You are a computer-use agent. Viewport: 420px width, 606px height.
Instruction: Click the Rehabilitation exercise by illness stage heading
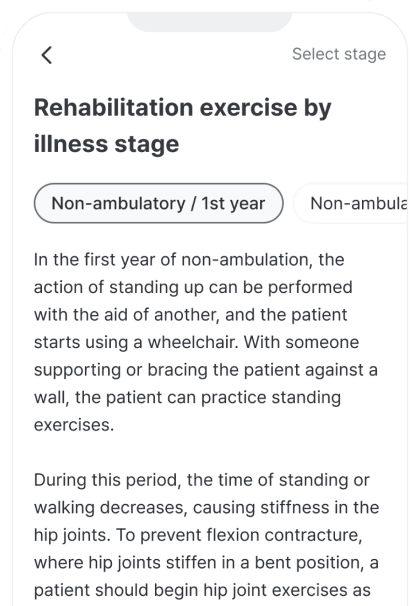click(183, 125)
